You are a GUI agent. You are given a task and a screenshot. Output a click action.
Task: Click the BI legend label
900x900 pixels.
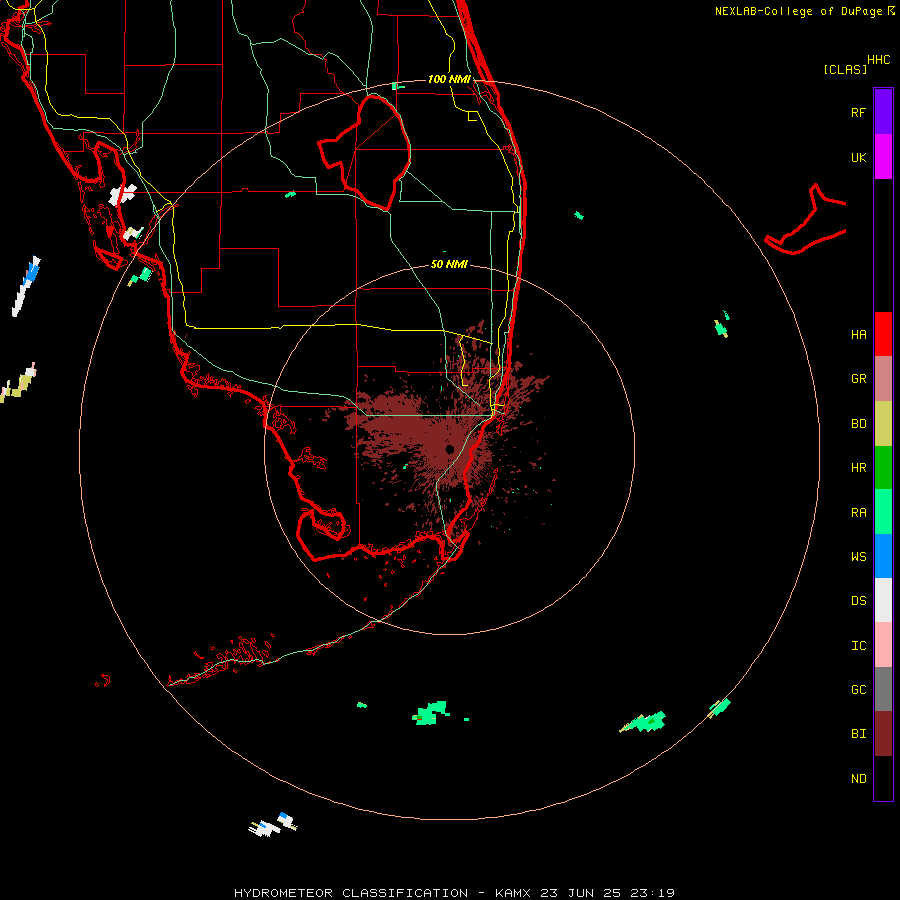[x=858, y=734]
